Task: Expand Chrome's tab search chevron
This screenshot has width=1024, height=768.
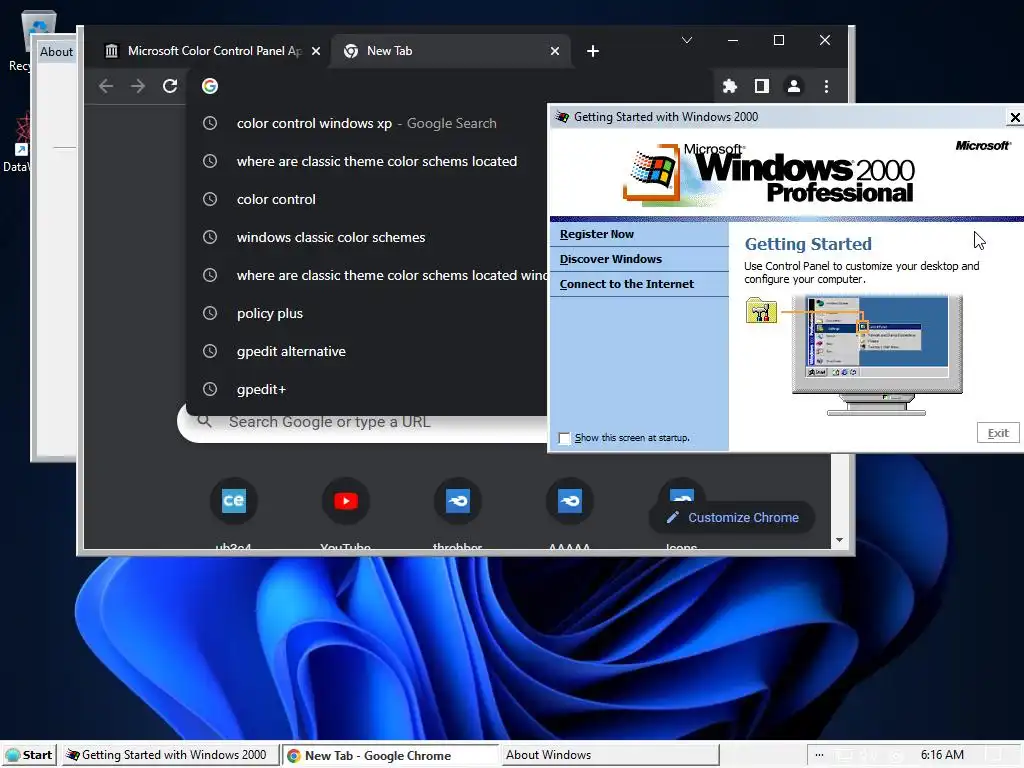Action: pos(686,40)
